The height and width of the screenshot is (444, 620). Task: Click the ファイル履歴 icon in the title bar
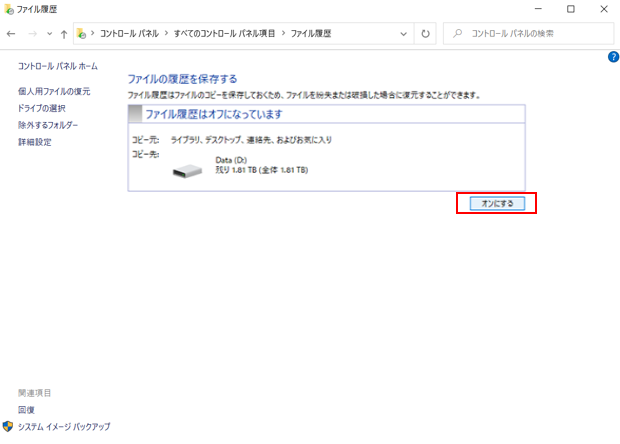pos(9,9)
